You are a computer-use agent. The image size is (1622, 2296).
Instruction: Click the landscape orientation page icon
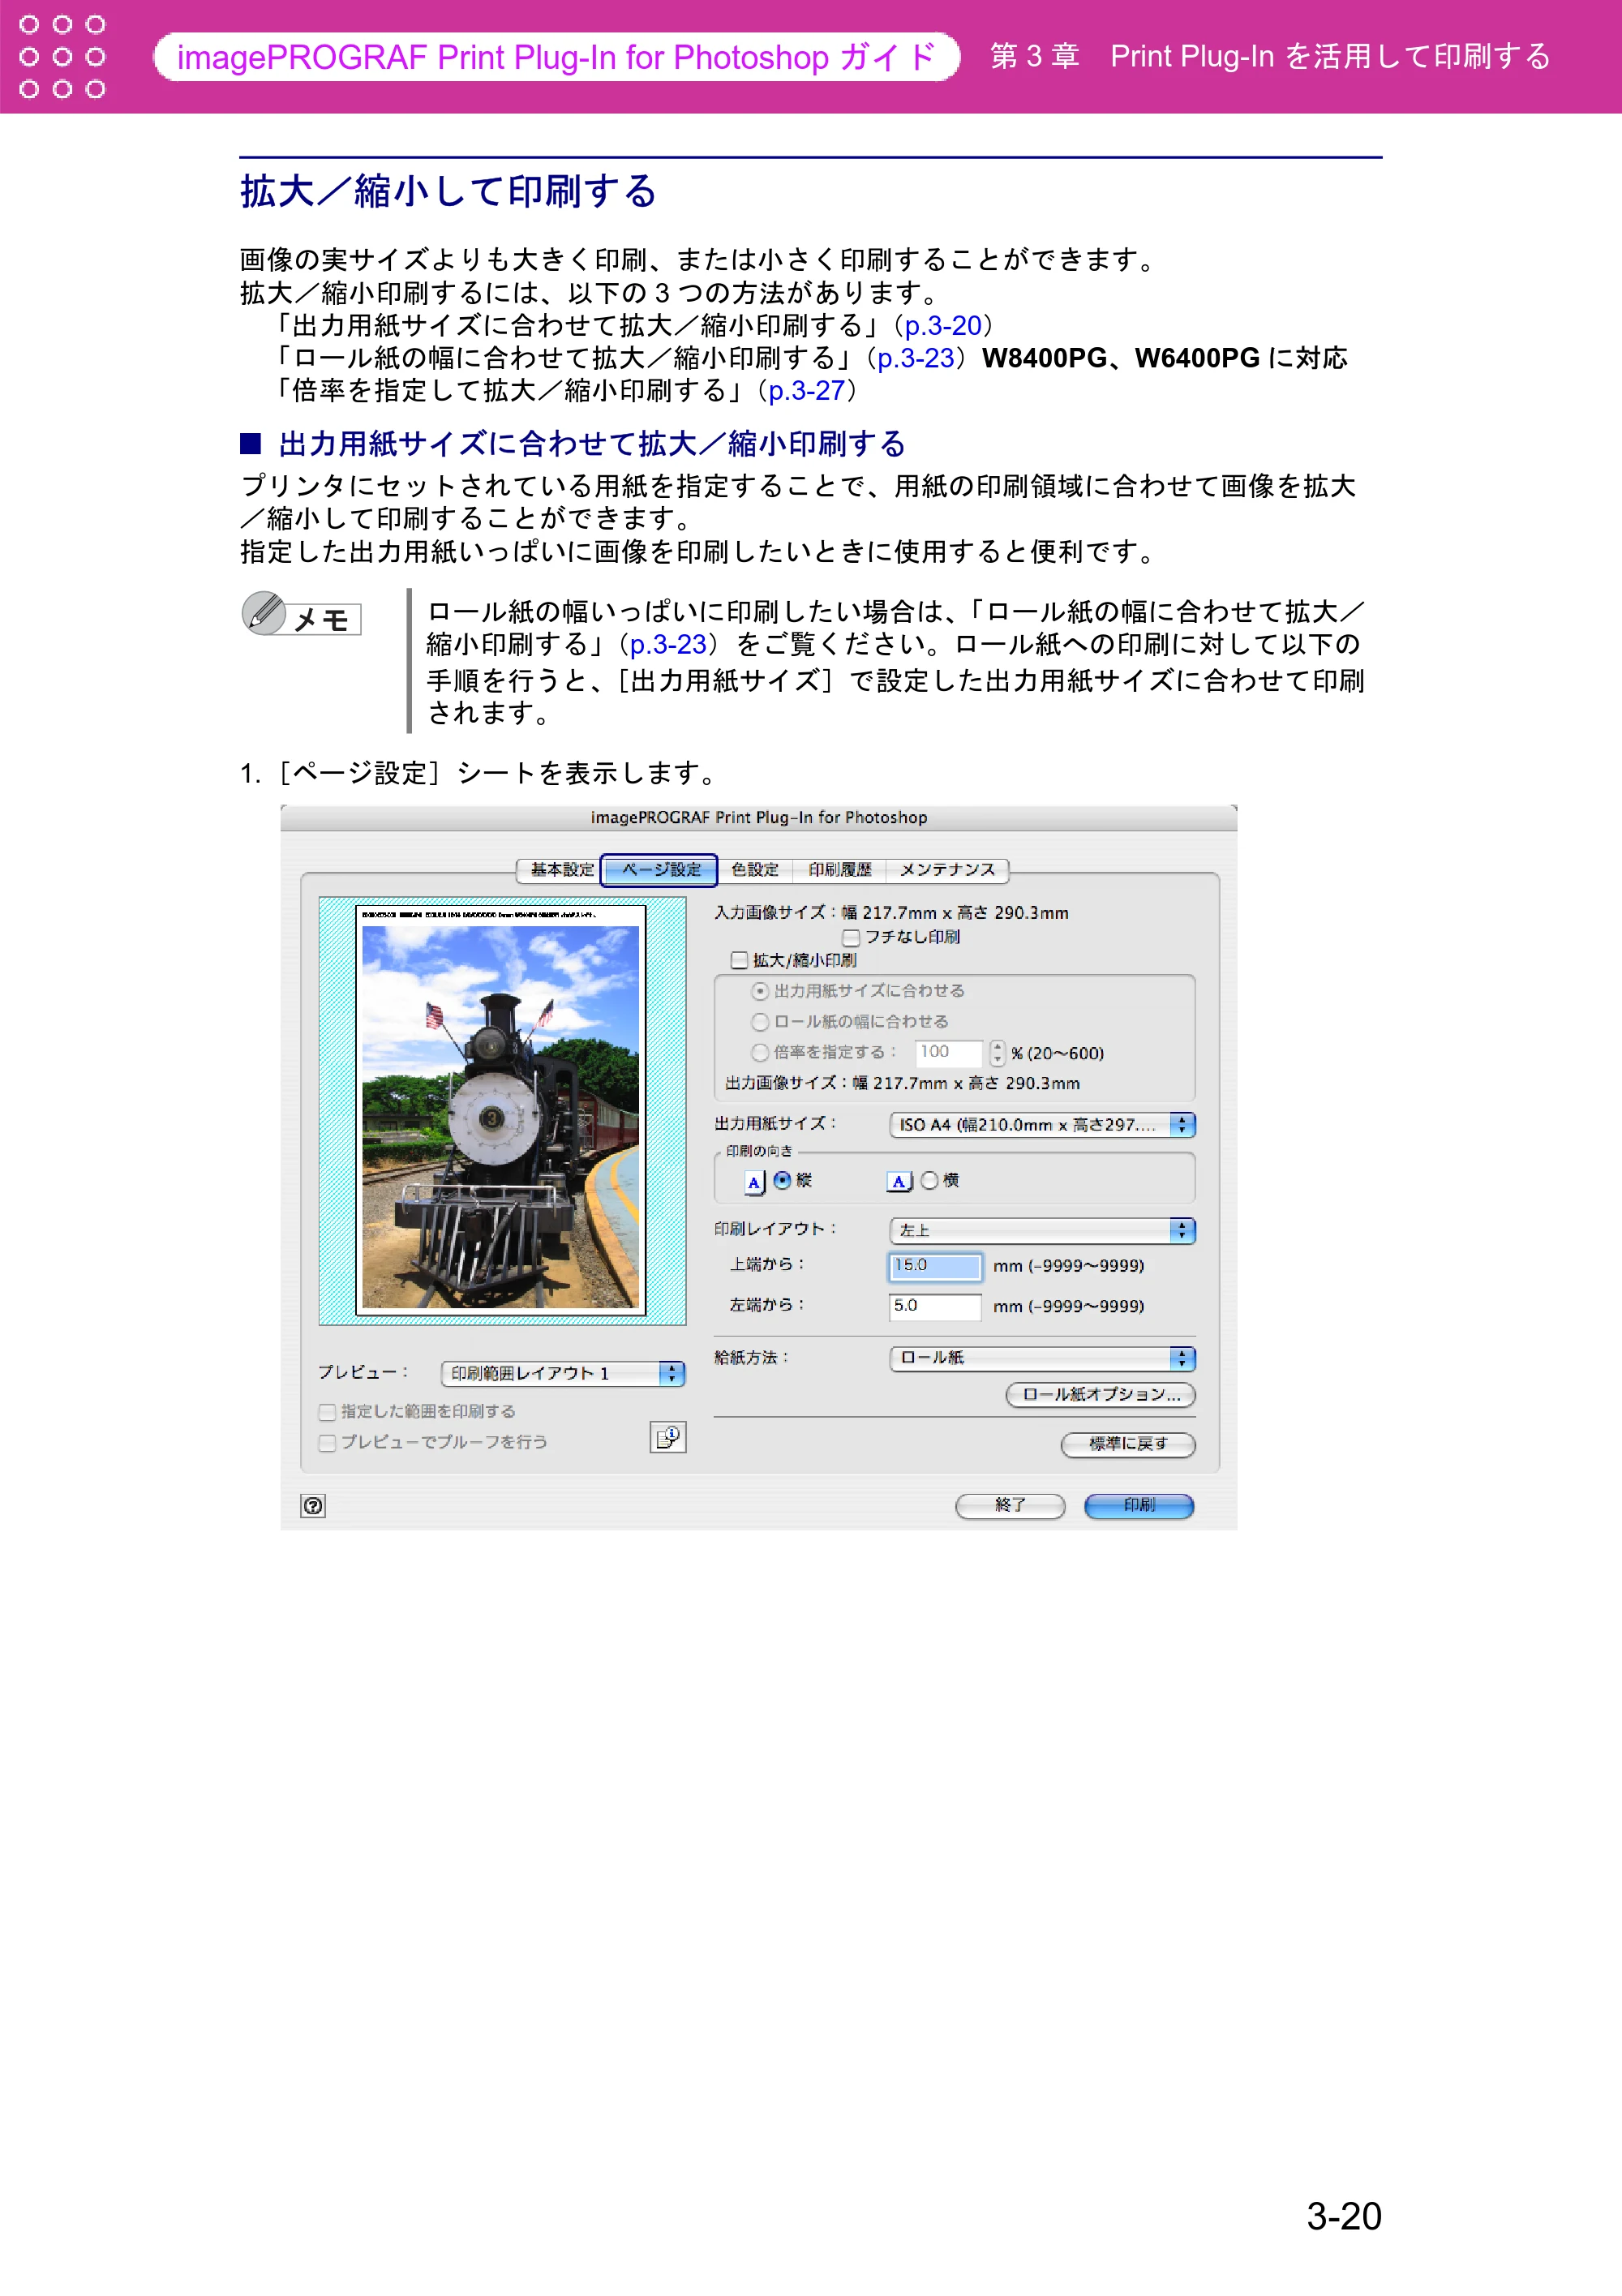coord(899,1181)
